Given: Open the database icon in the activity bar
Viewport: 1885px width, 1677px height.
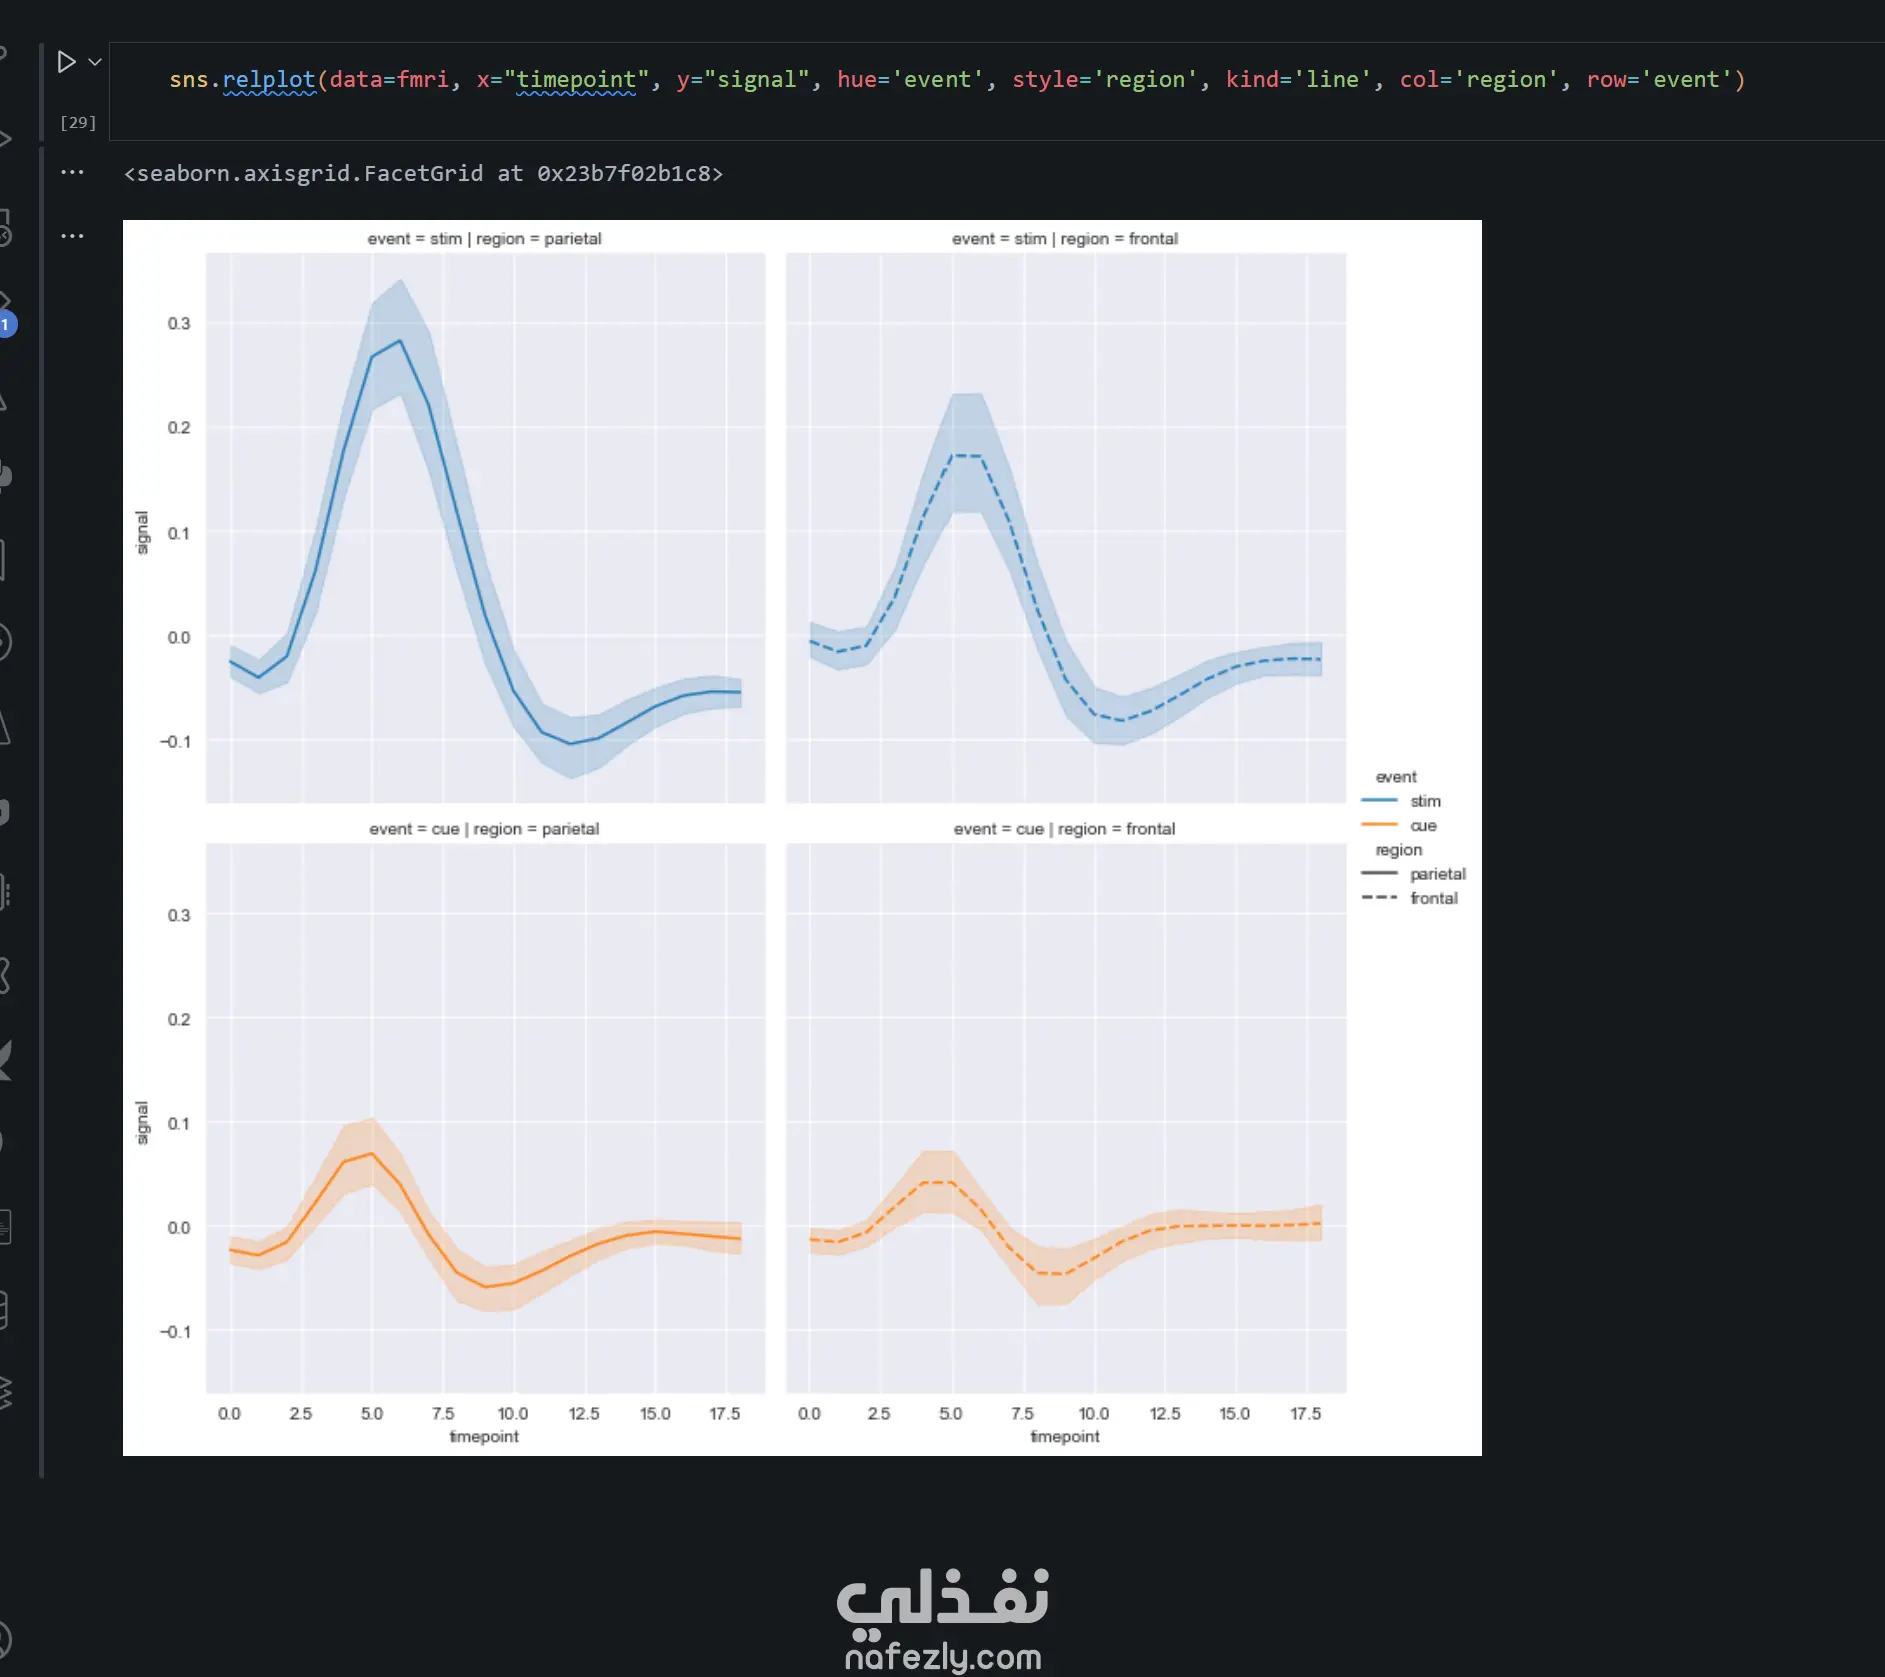Looking at the screenshot, I should coord(4,1309).
